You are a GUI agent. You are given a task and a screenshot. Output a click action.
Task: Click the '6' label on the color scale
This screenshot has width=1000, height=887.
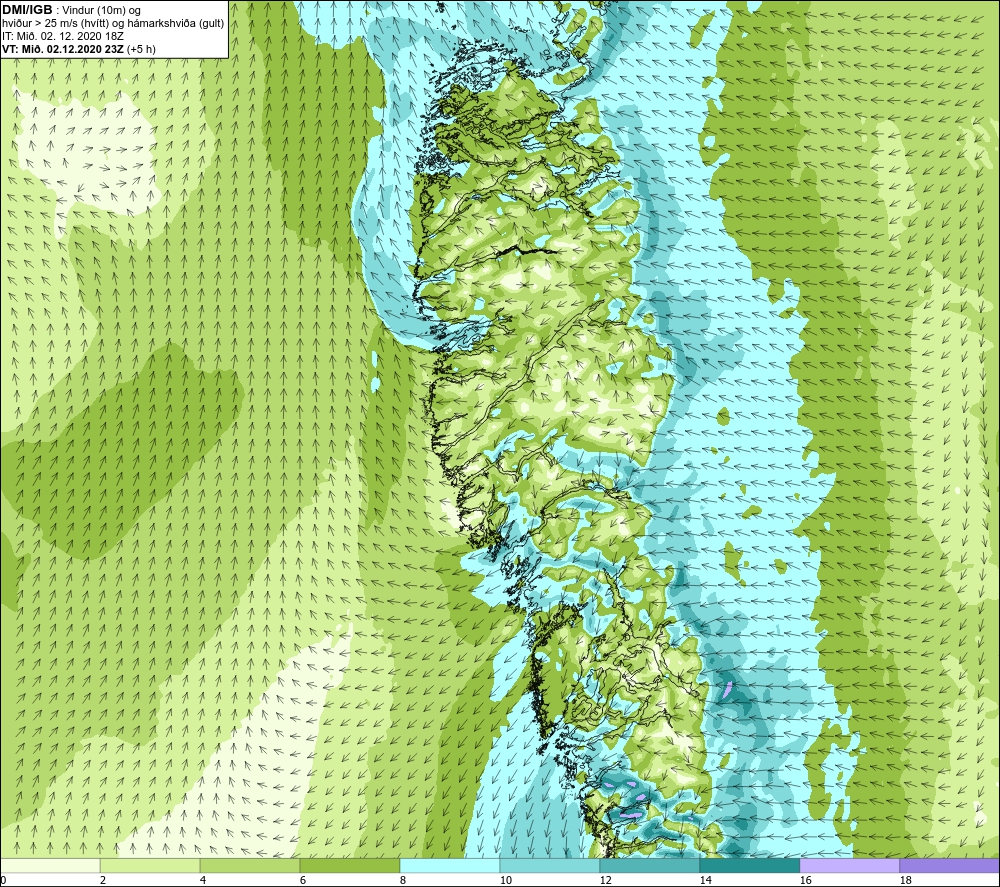[x=303, y=881]
